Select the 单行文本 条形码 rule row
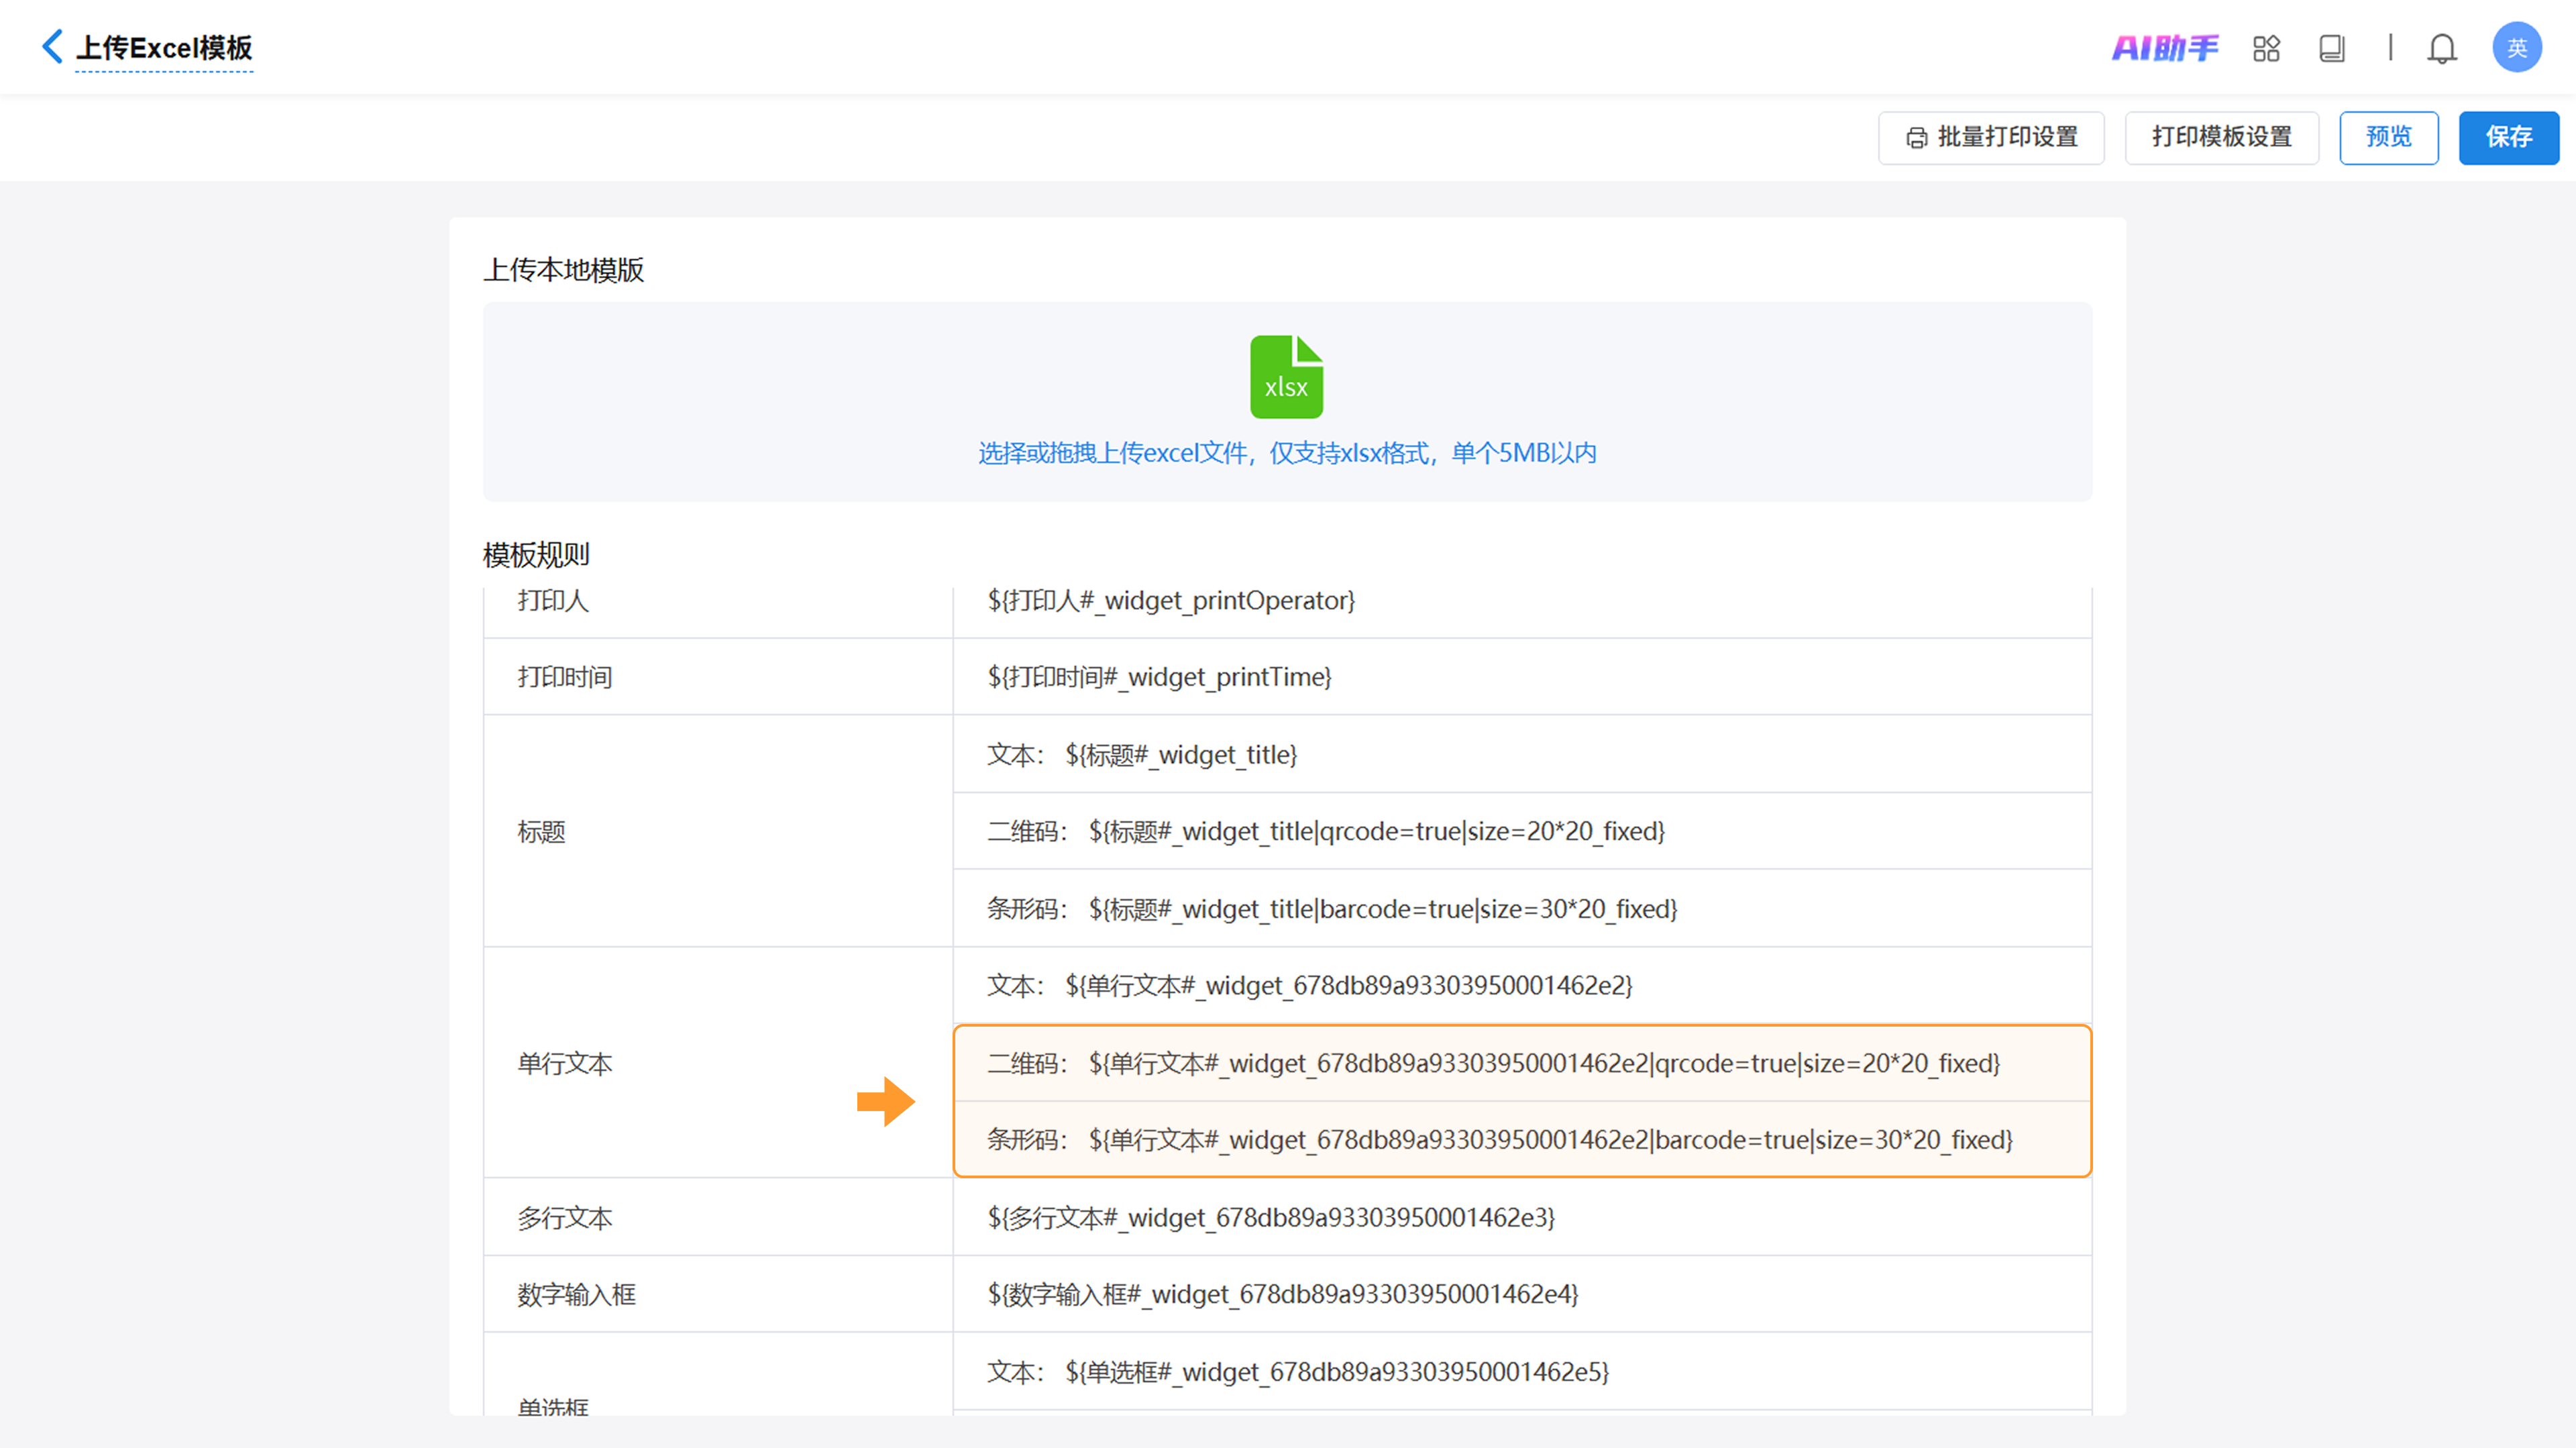The image size is (2576, 1448). click(x=1499, y=1140)
